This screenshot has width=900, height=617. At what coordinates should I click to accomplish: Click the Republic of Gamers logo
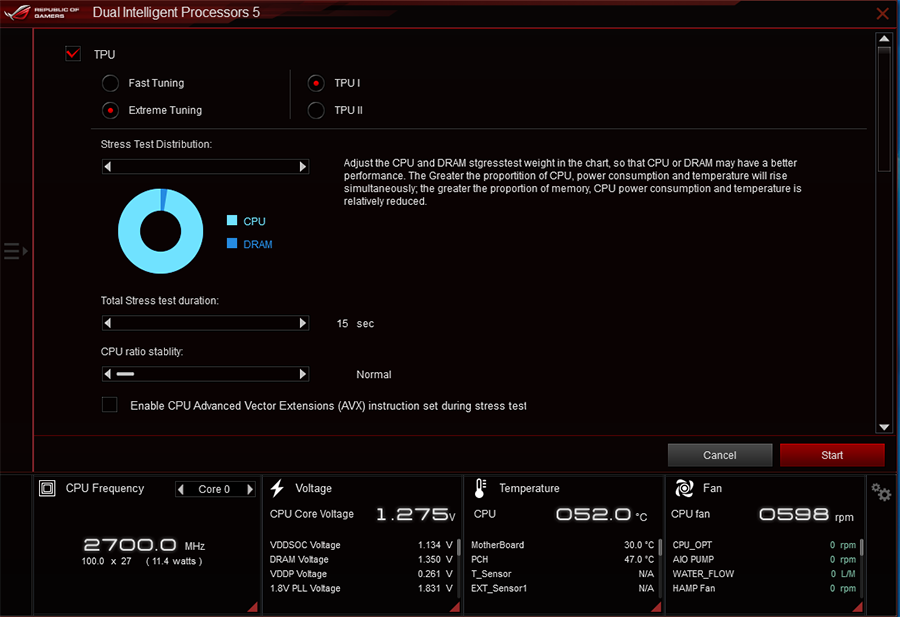[x=41, y=12]
